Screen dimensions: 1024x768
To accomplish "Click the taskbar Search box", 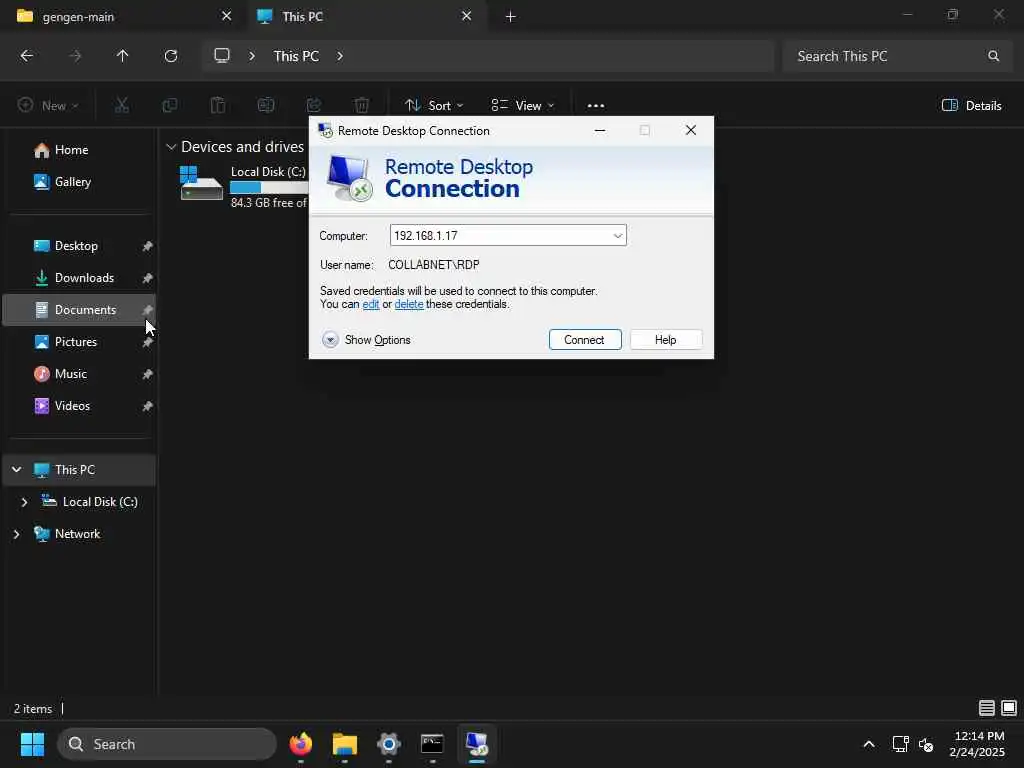I will [x=167, y=744].
